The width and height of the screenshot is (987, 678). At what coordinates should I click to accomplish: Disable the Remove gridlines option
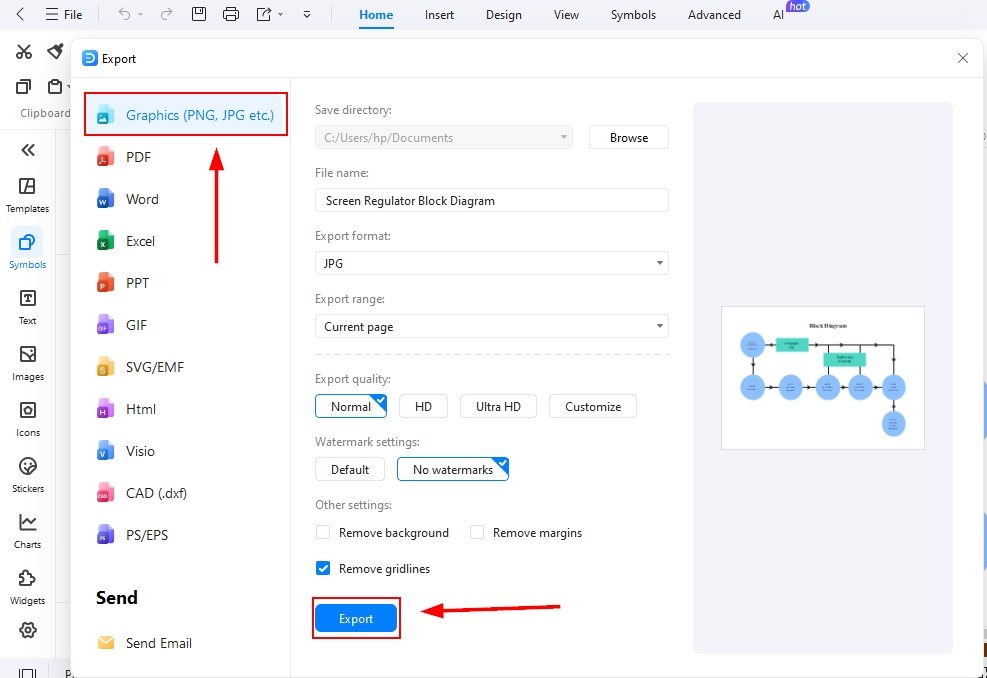coord(323,568)
